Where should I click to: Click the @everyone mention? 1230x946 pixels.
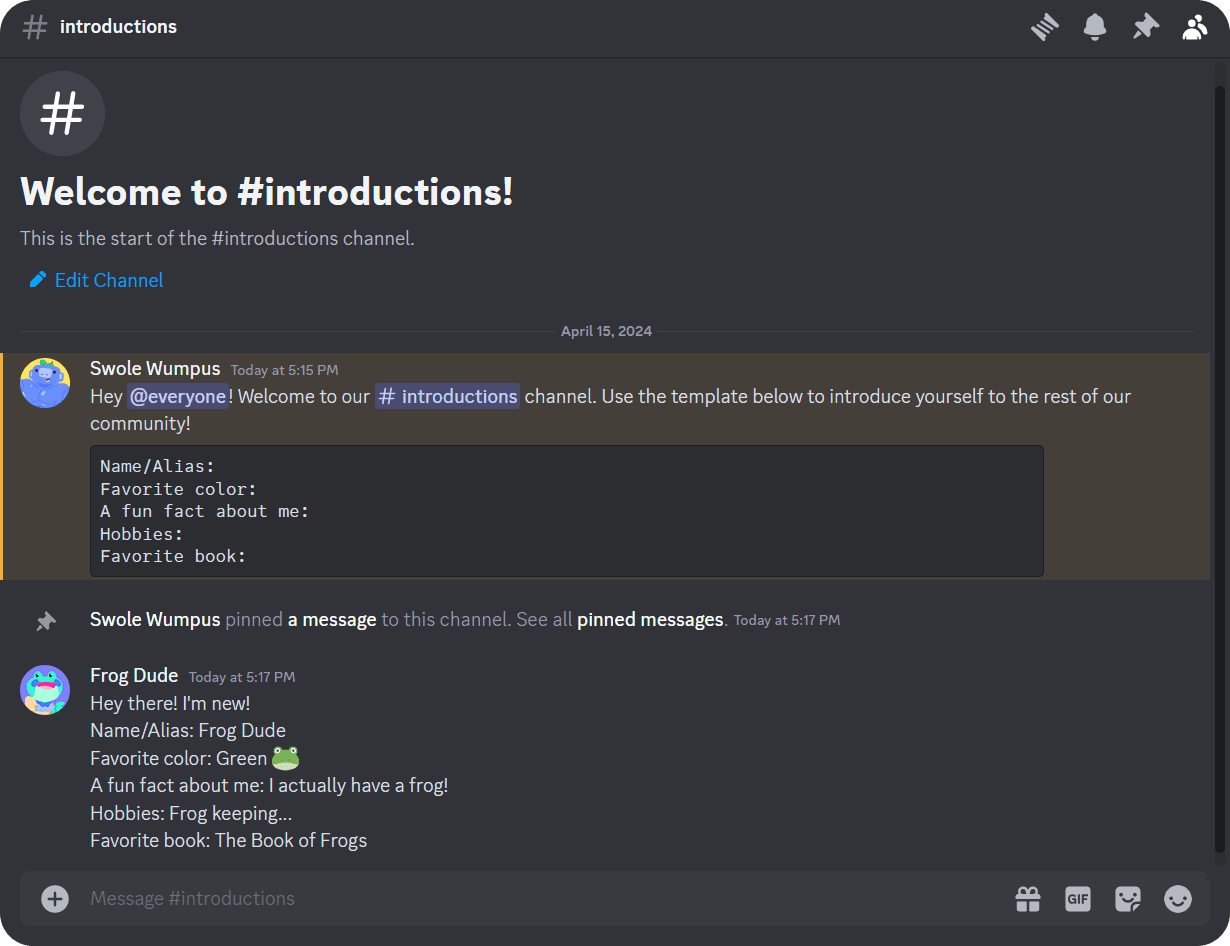pos(178,396)
